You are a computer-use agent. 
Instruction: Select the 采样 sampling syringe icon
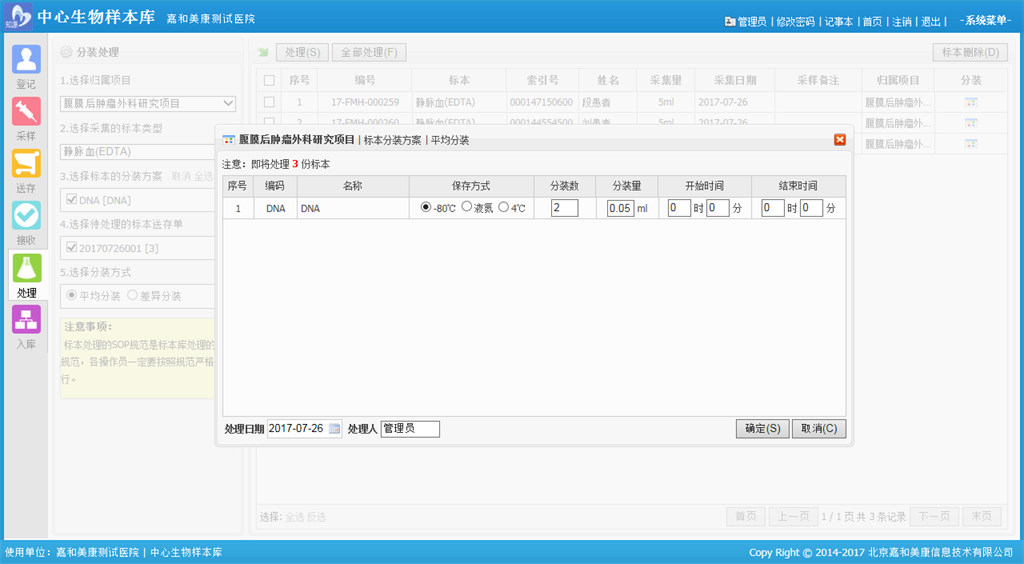(26, 111)
